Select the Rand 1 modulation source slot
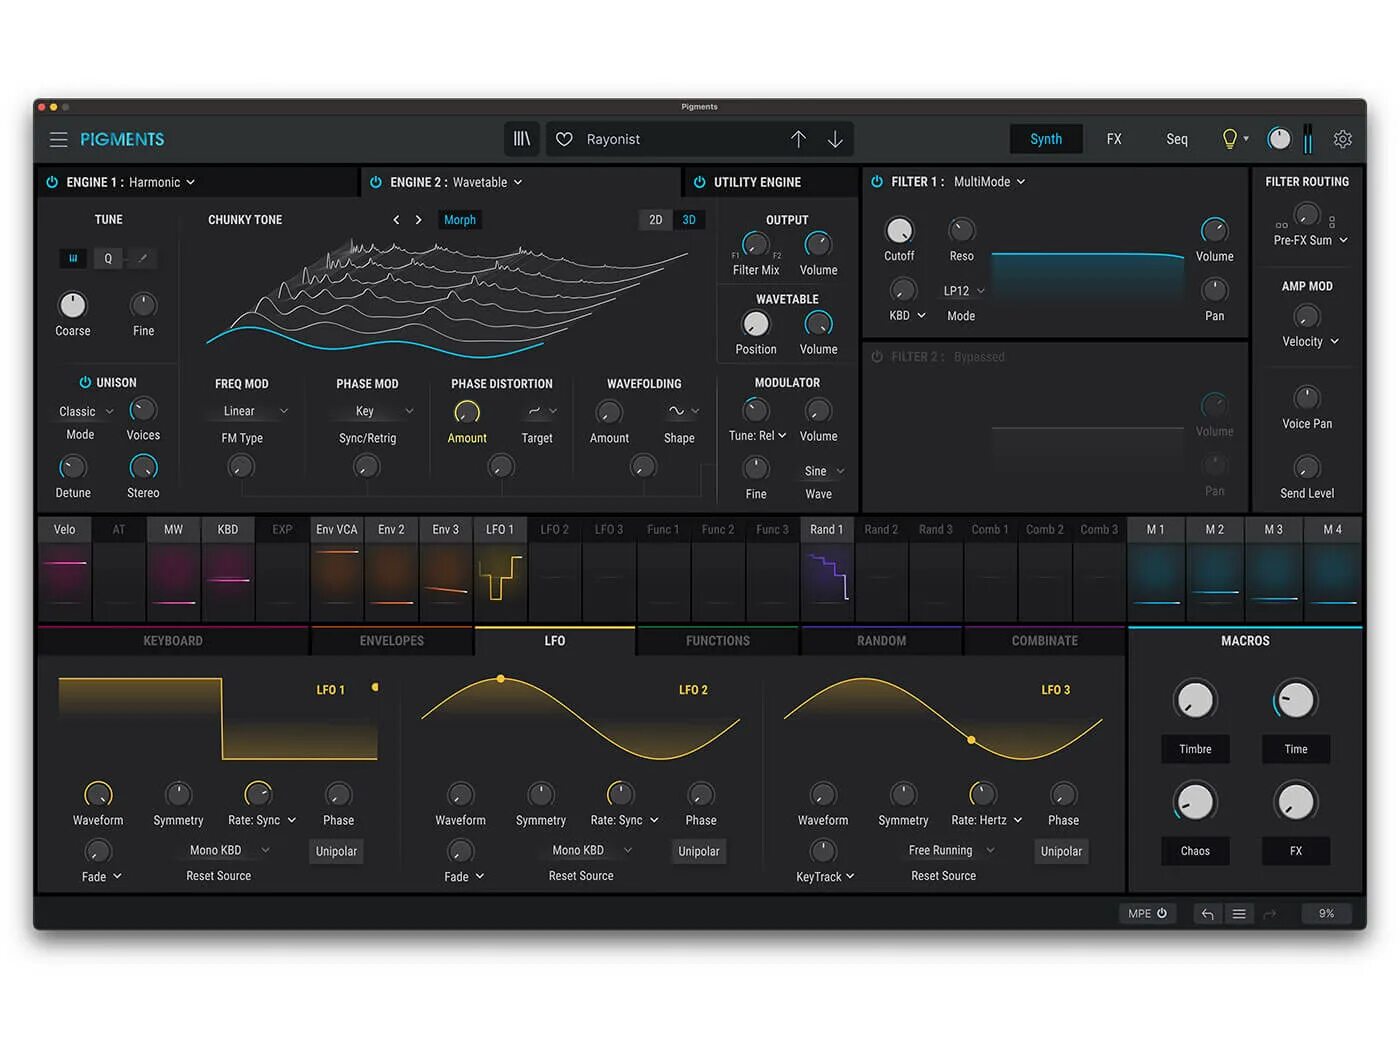Screen dimensions: 1400x1050 pos(827,569)
